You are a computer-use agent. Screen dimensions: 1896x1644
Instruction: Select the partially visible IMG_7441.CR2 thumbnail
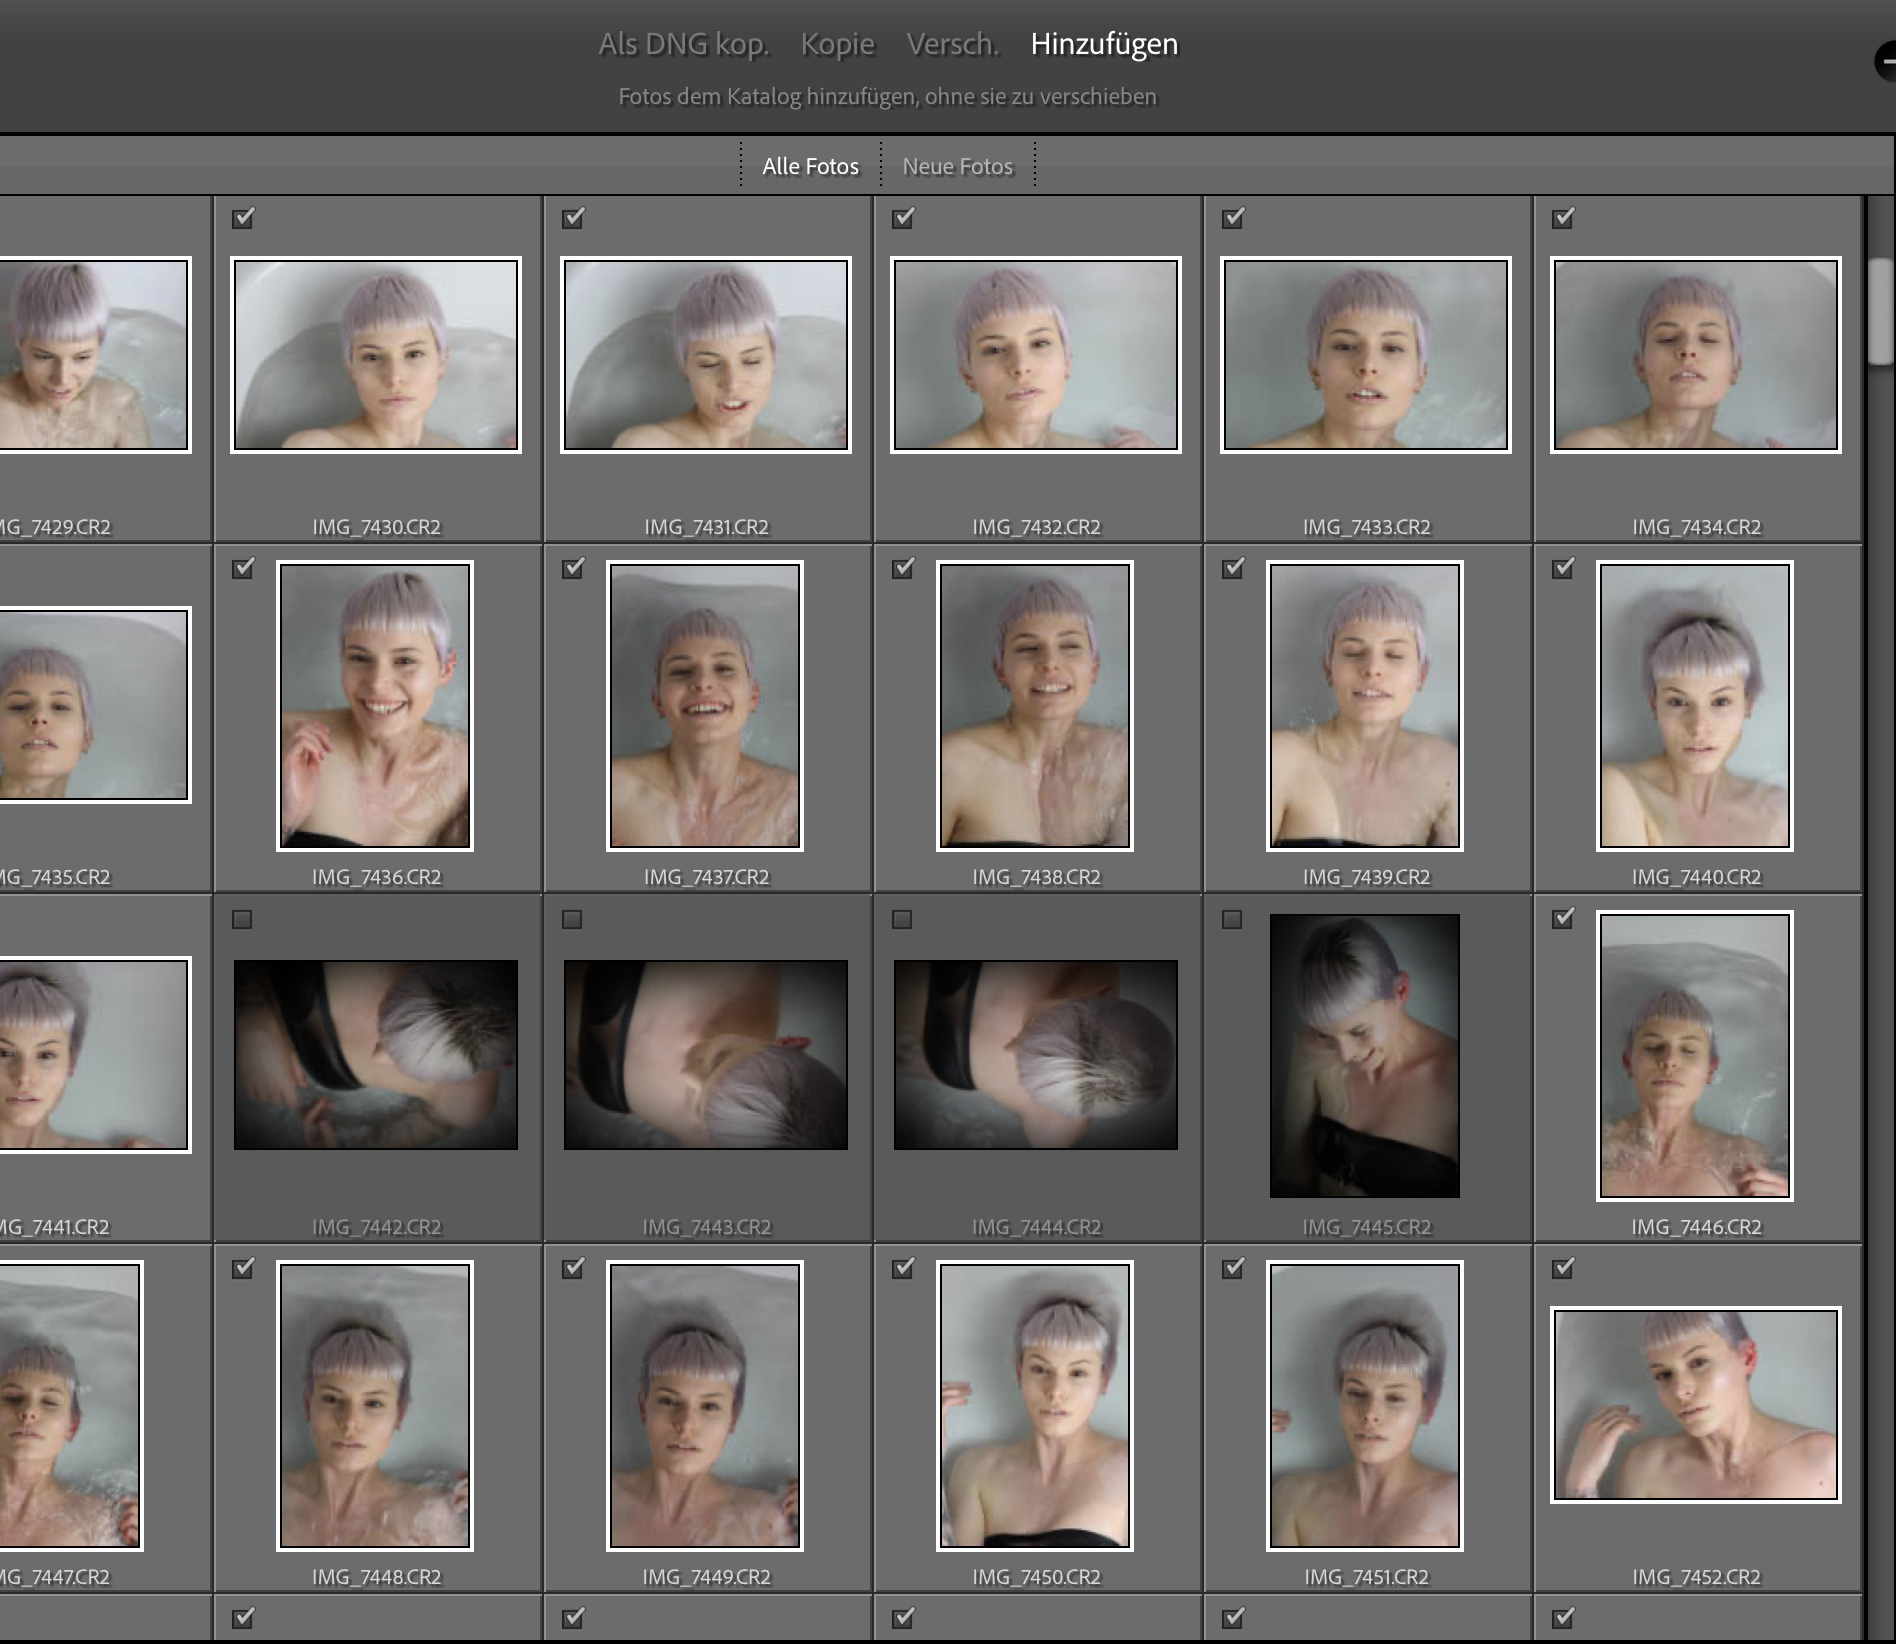[95, 1055]
